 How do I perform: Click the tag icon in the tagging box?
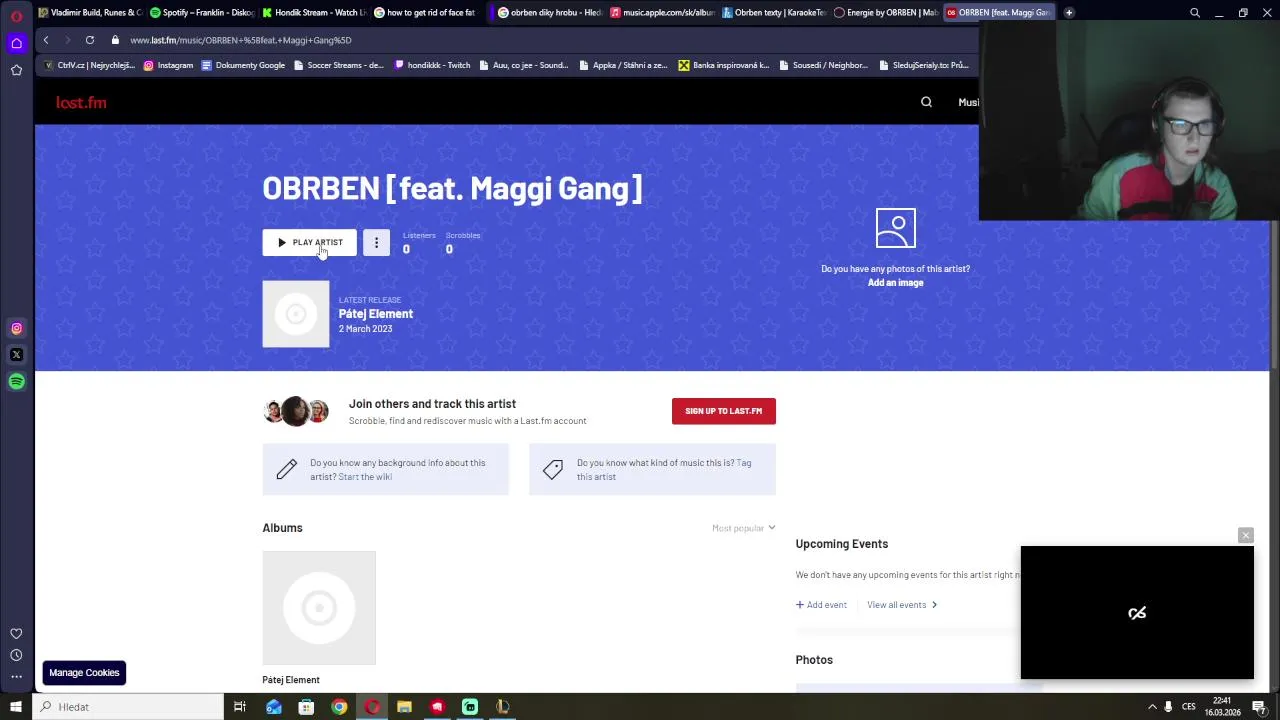pos(553,469)
